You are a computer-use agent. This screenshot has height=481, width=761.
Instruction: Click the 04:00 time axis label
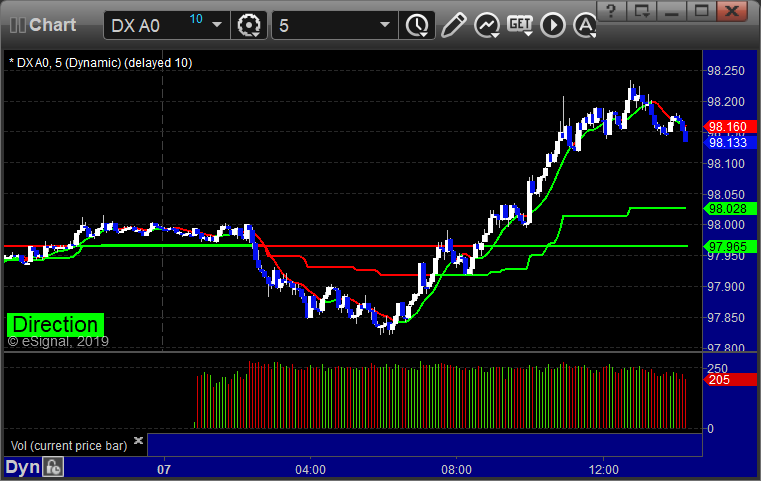point(310,470)
